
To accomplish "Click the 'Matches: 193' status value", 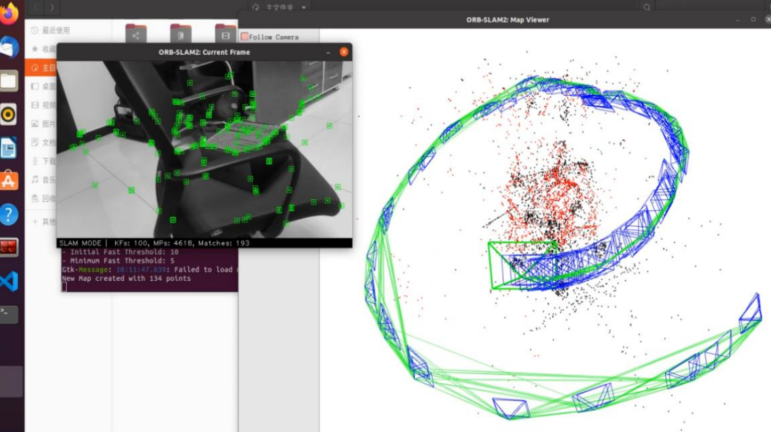I will 224,243.
